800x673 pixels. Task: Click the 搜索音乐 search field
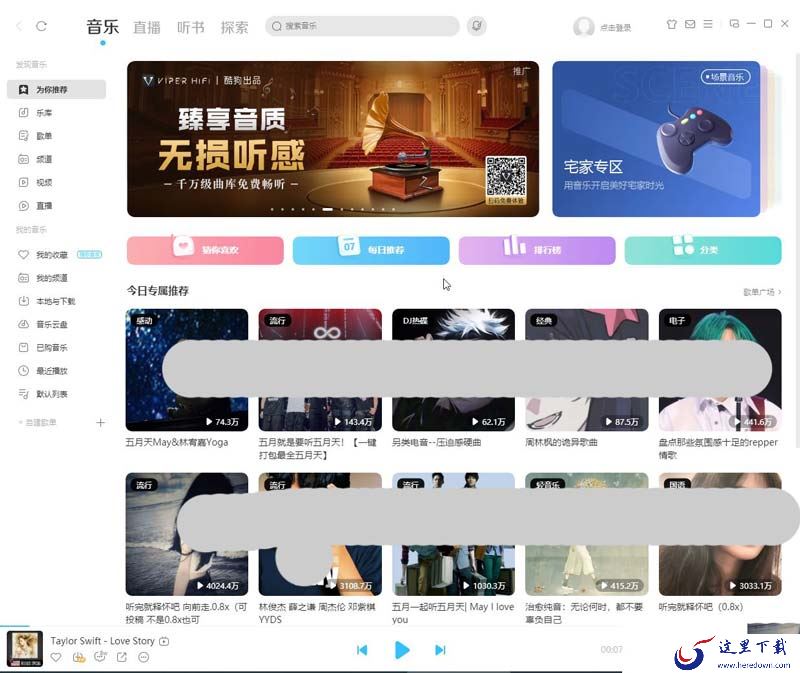coord(362,26)
